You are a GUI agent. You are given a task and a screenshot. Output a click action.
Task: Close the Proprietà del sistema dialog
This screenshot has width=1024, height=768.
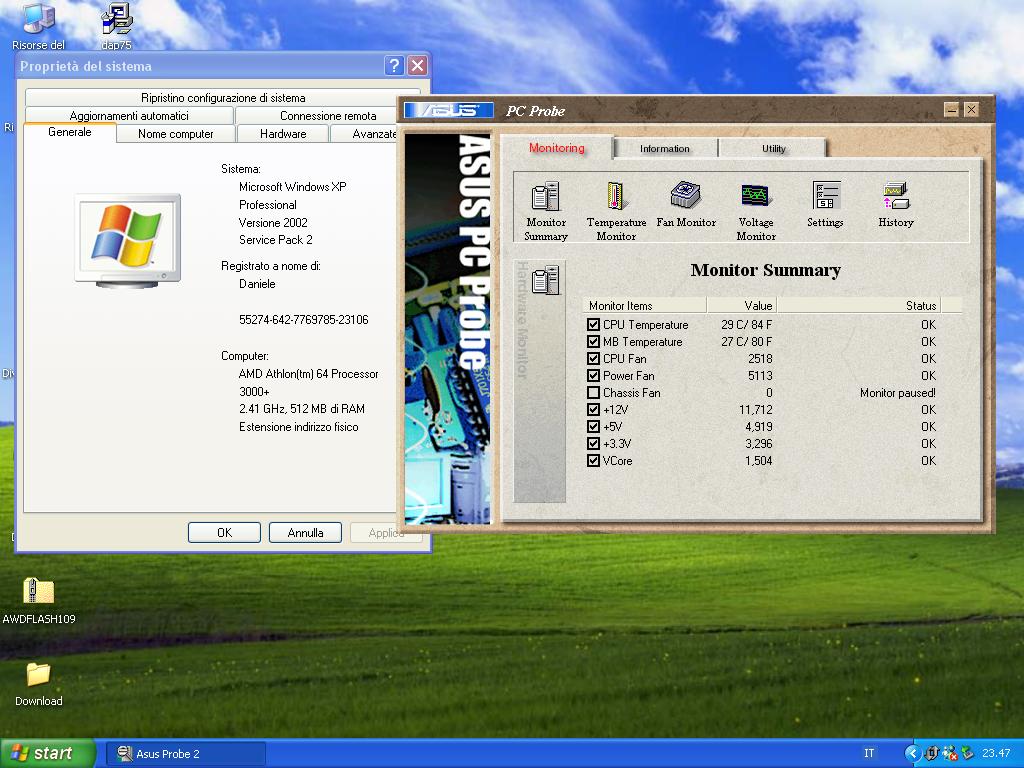[x=417, y=65]
